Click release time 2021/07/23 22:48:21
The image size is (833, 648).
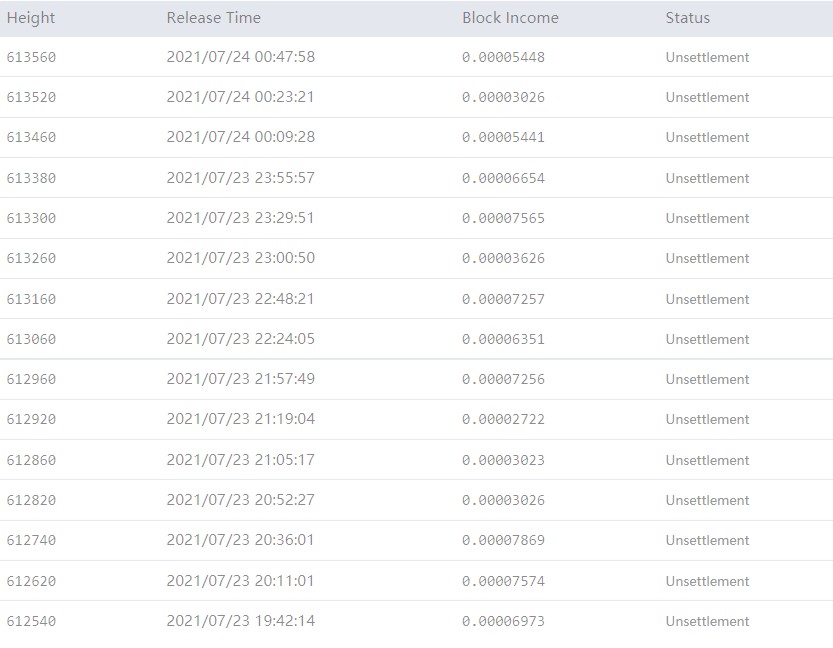coord(240,299)
